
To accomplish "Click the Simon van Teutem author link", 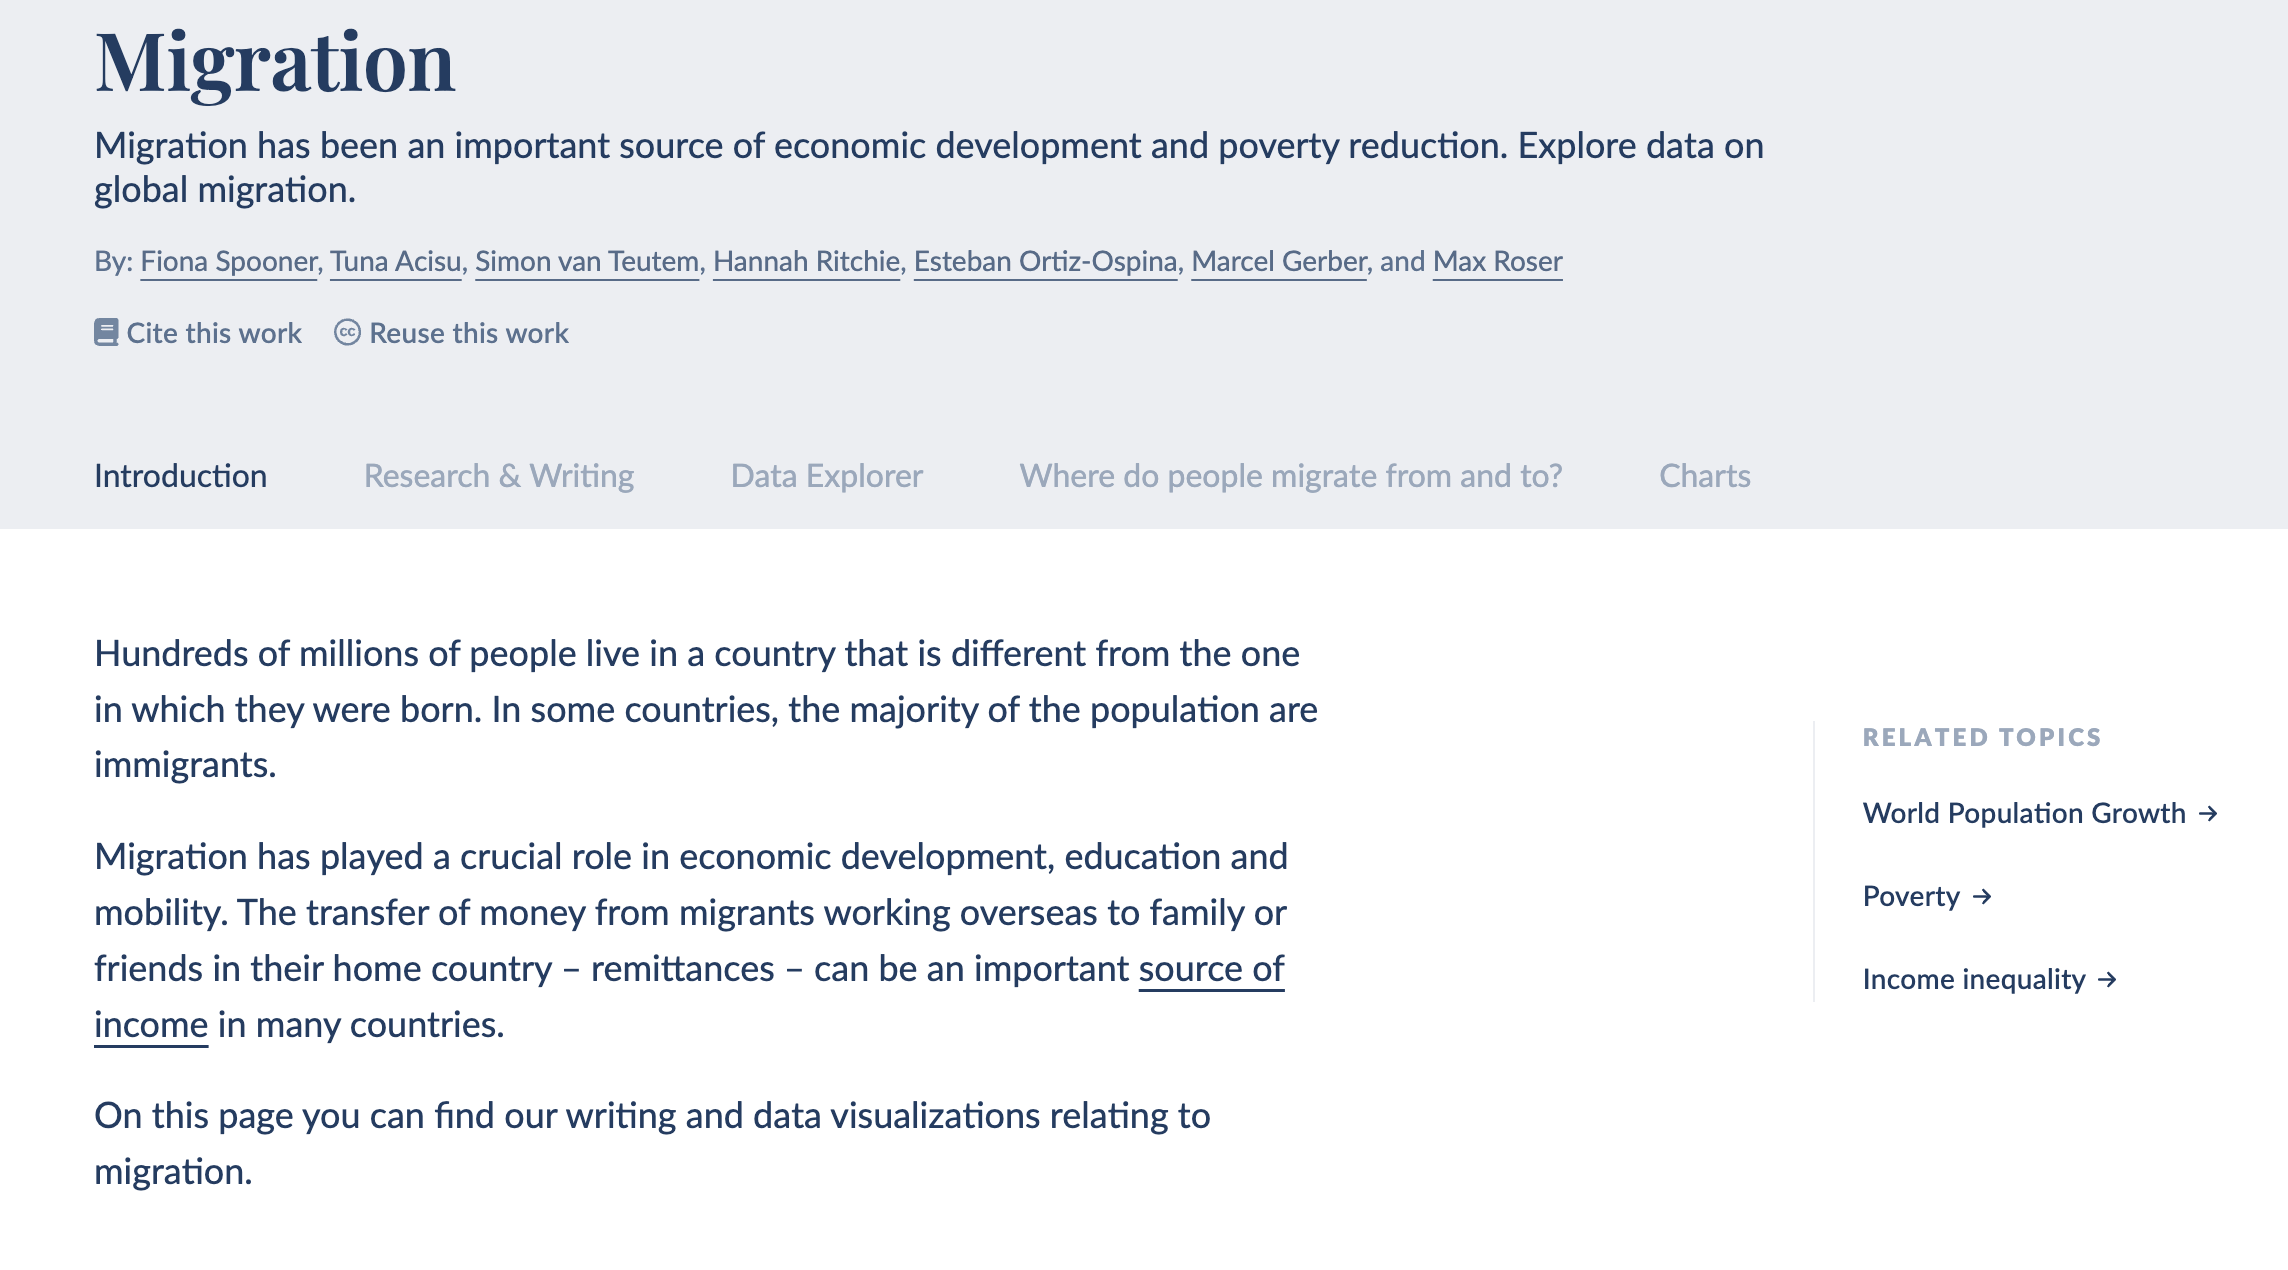I will click(586, 262).
